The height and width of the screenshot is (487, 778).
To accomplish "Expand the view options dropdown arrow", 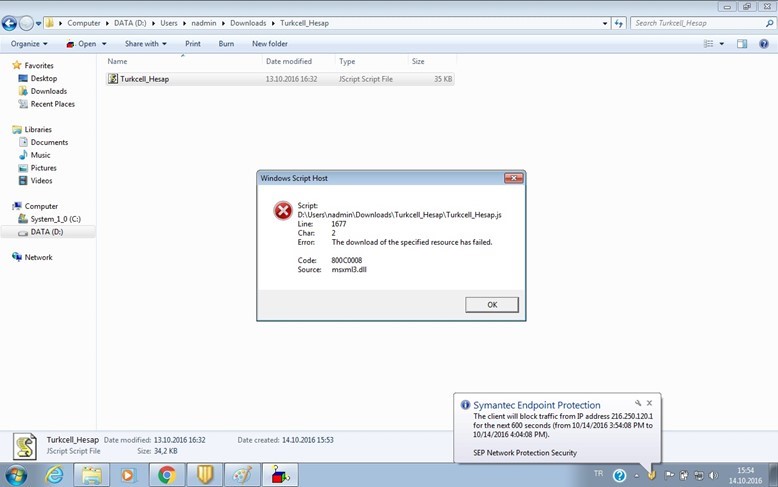I will [x=721, y=44].
